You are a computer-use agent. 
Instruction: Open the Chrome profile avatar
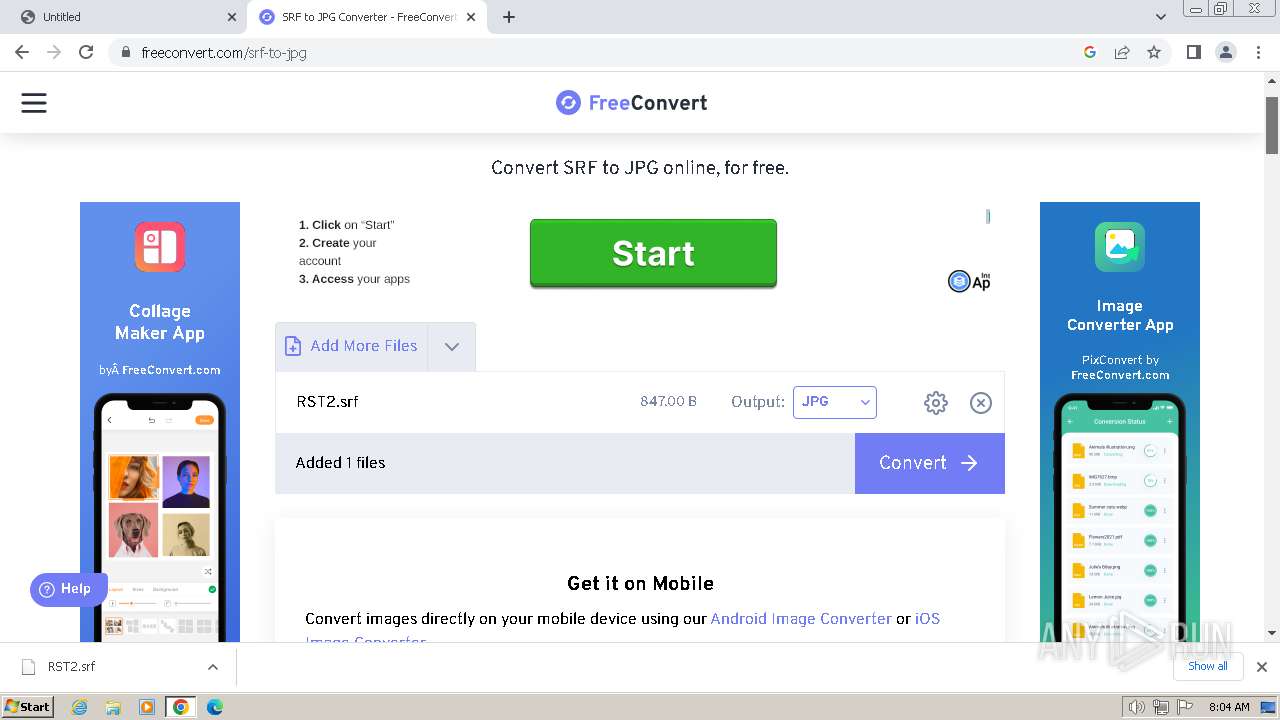pyautogui.click(x=1226, y=52)
